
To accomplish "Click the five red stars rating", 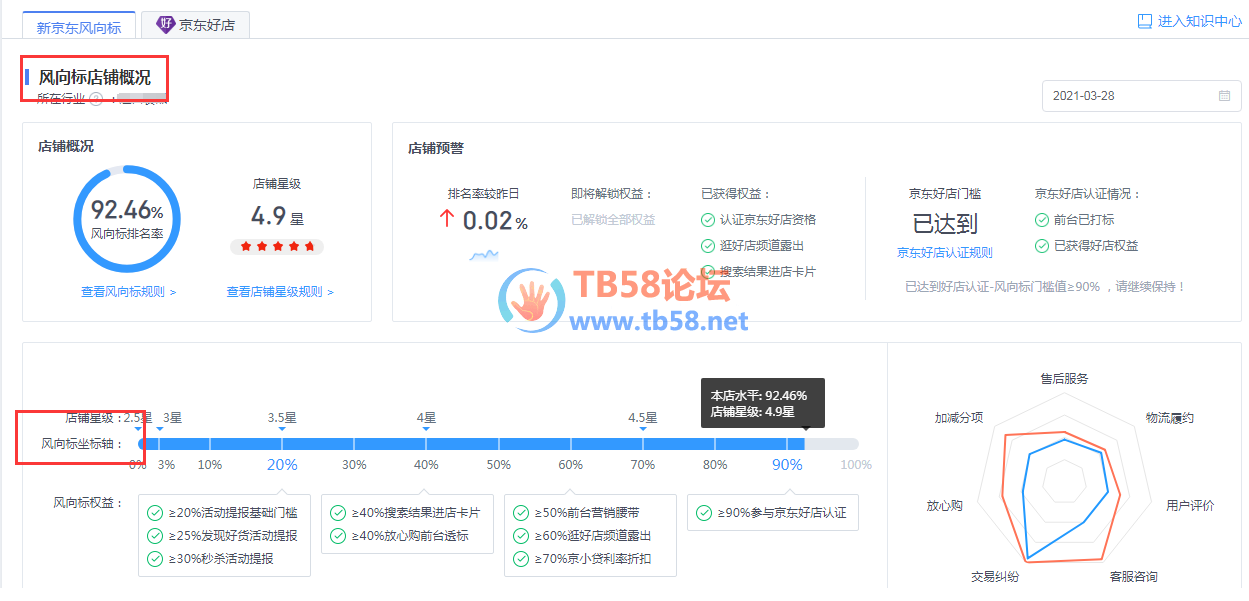I will pyautogui.click(x=277, y=246).
